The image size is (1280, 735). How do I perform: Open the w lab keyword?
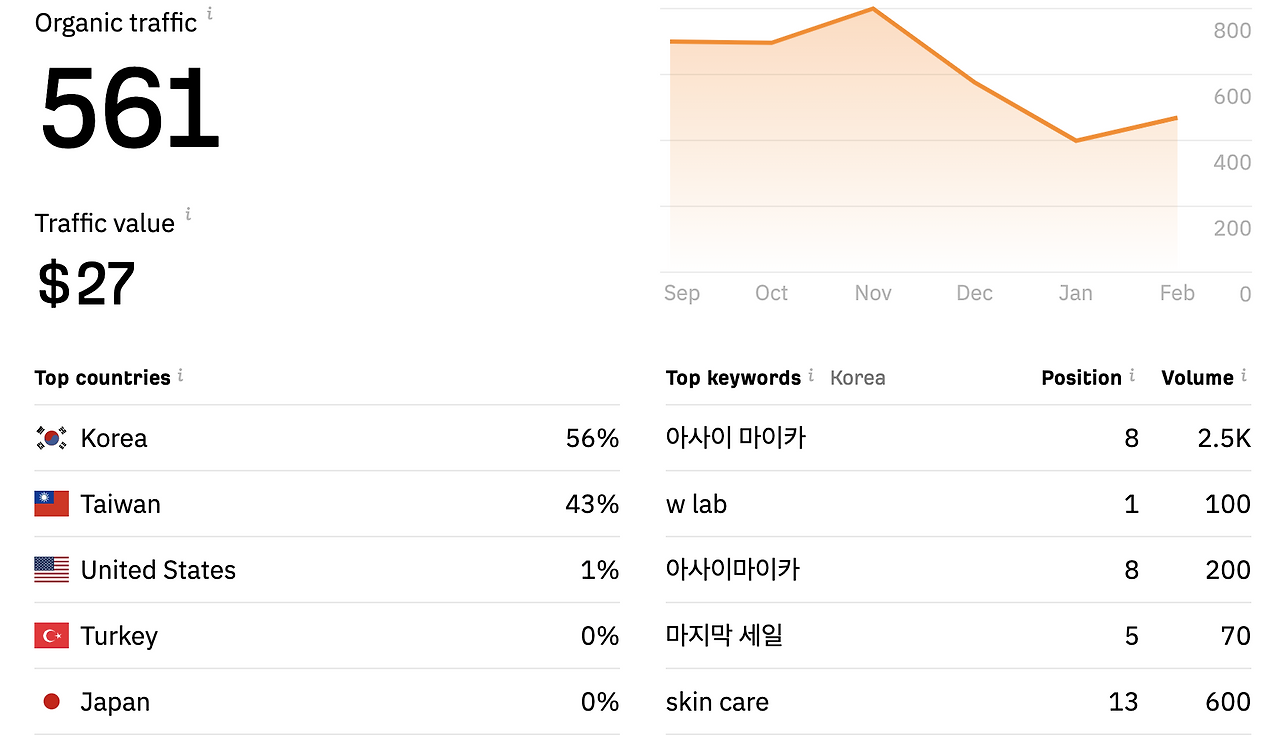[x=696, y=504]
